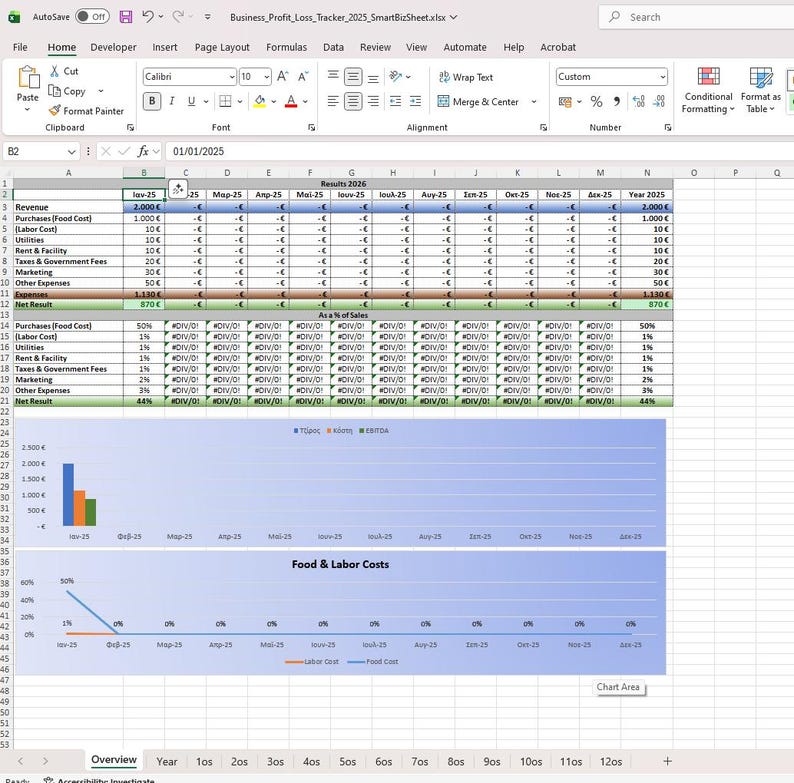This screenshot has width=794, height=783.
Task: Click the Accounting Number Format icon
Action: coord(565,102)
